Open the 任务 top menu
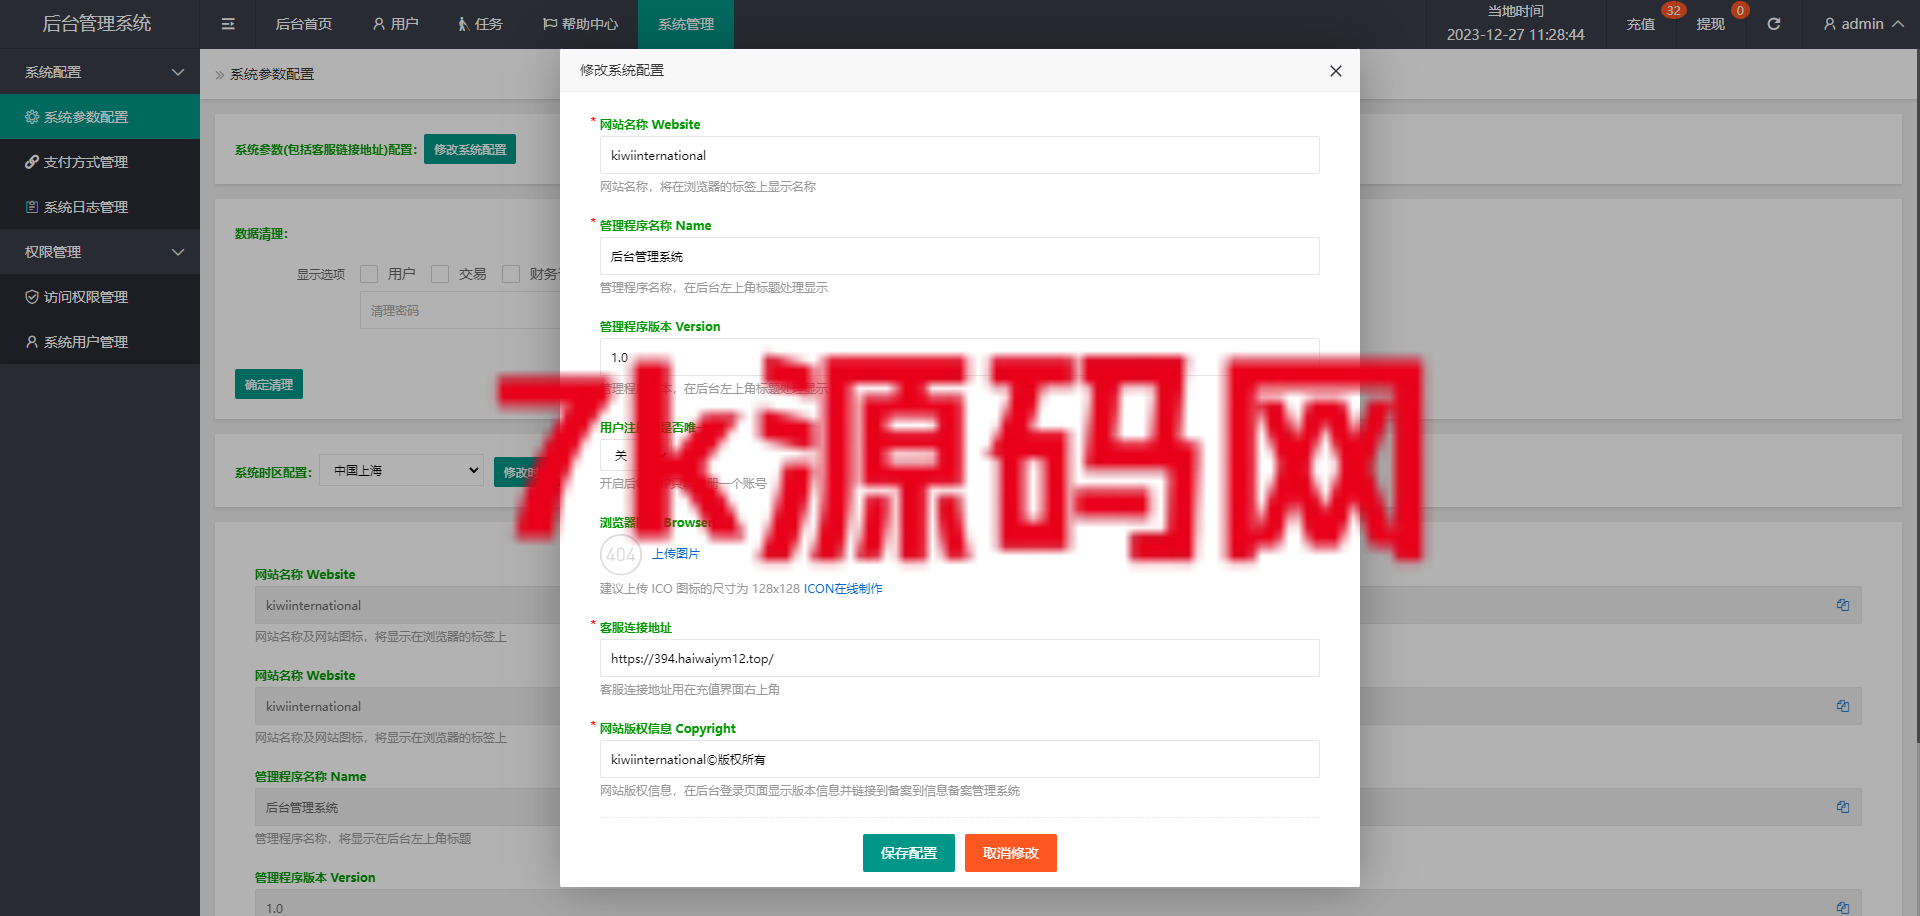The height and width of the screenshot is (916, 1920). coord(480,24)
